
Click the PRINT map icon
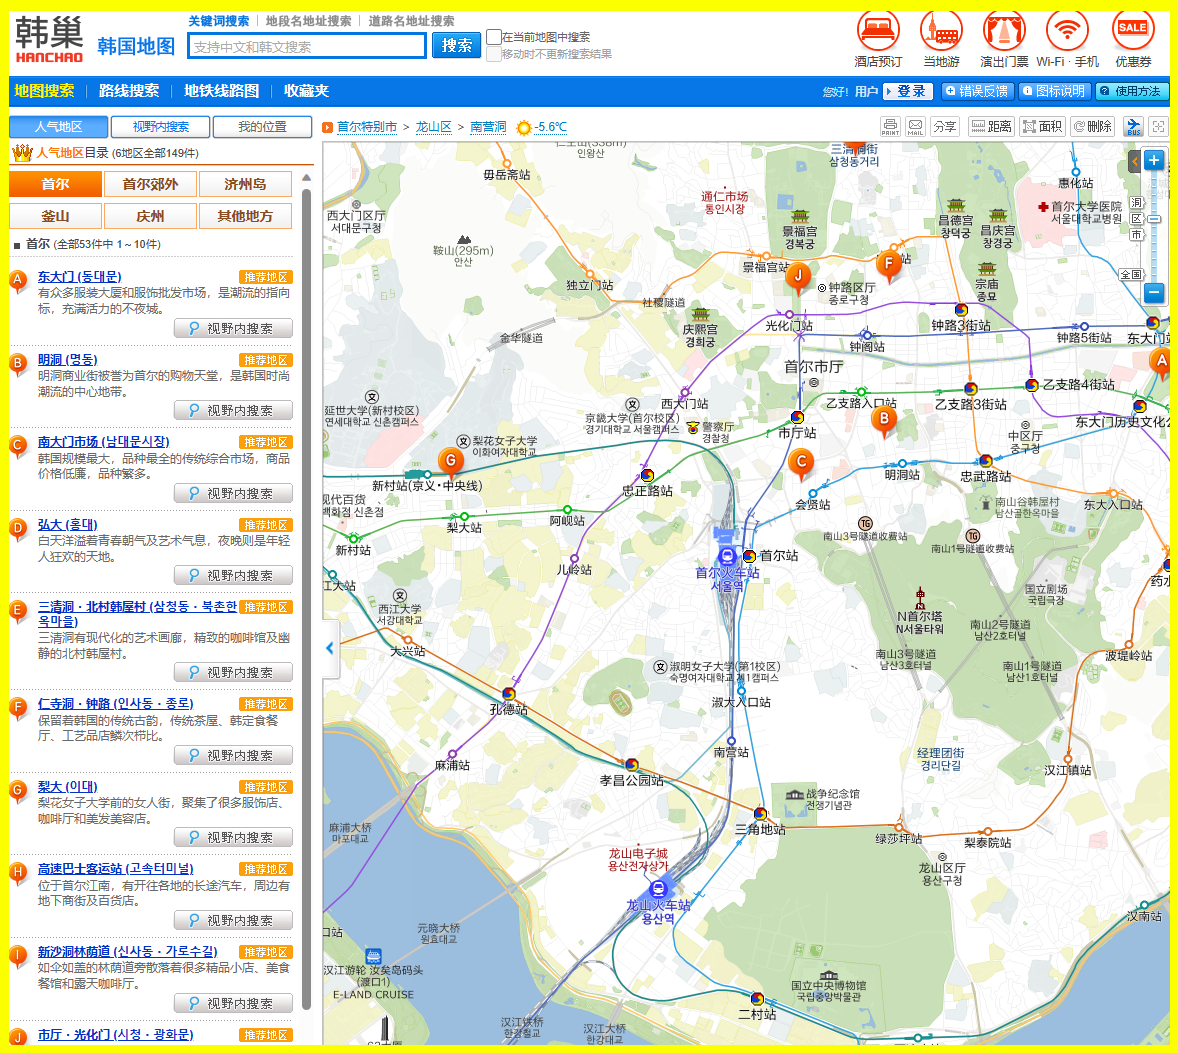(x=890, y=127)
